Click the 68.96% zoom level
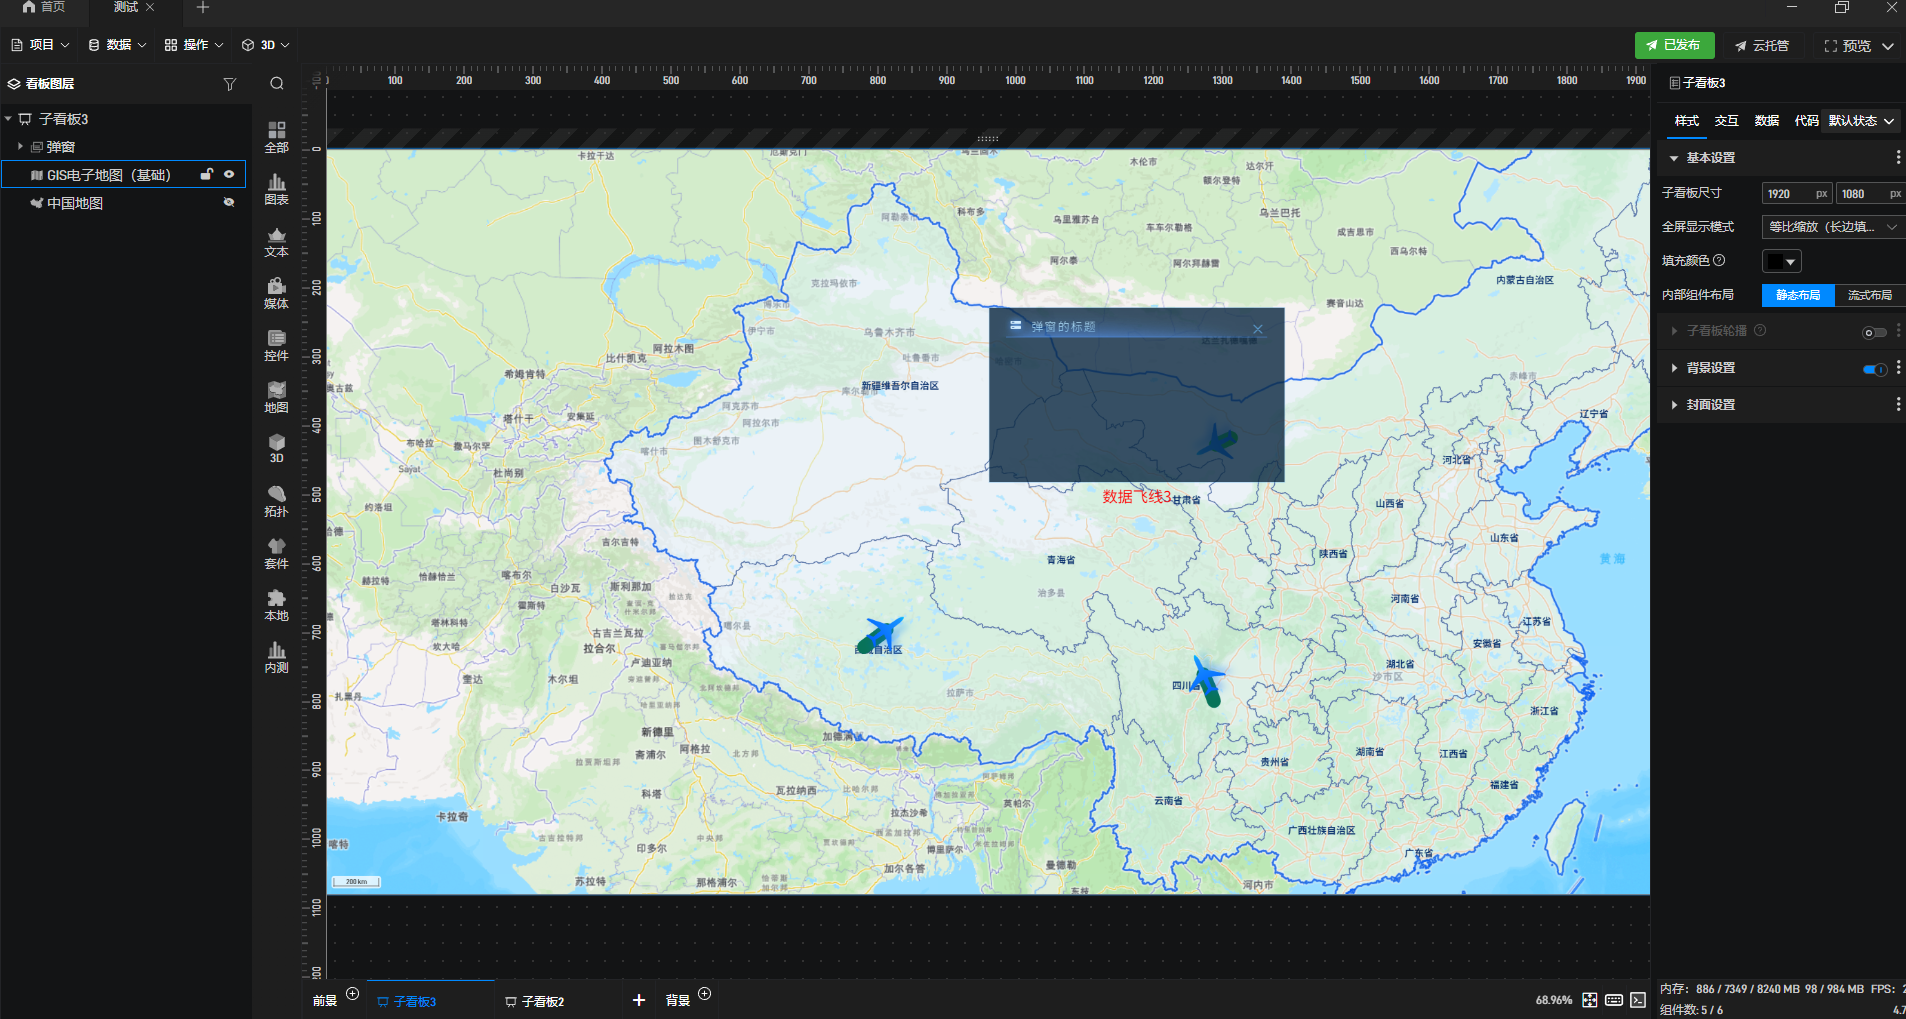The image size is (1906, 1019). [x=1554, y=1000]
